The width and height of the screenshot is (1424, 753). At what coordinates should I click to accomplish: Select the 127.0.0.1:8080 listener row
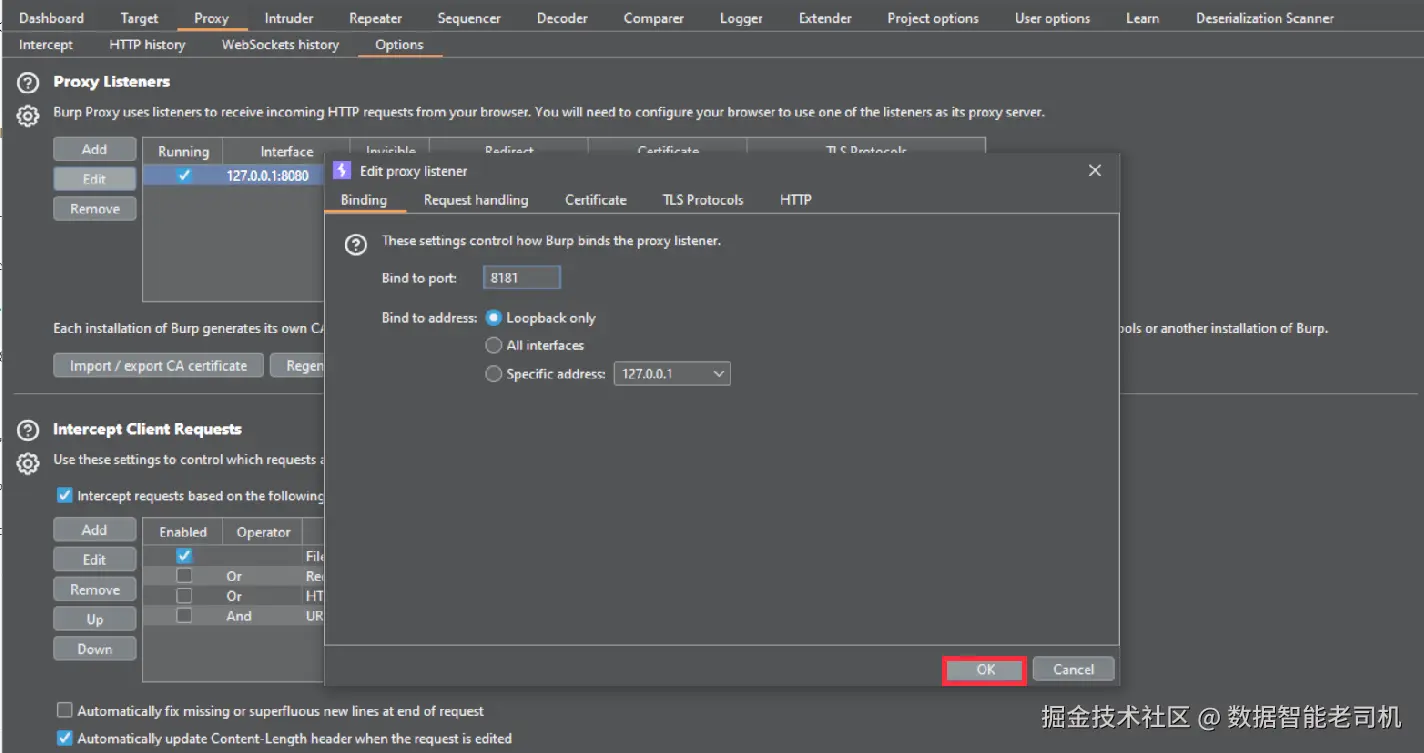[x=233, y=175]
